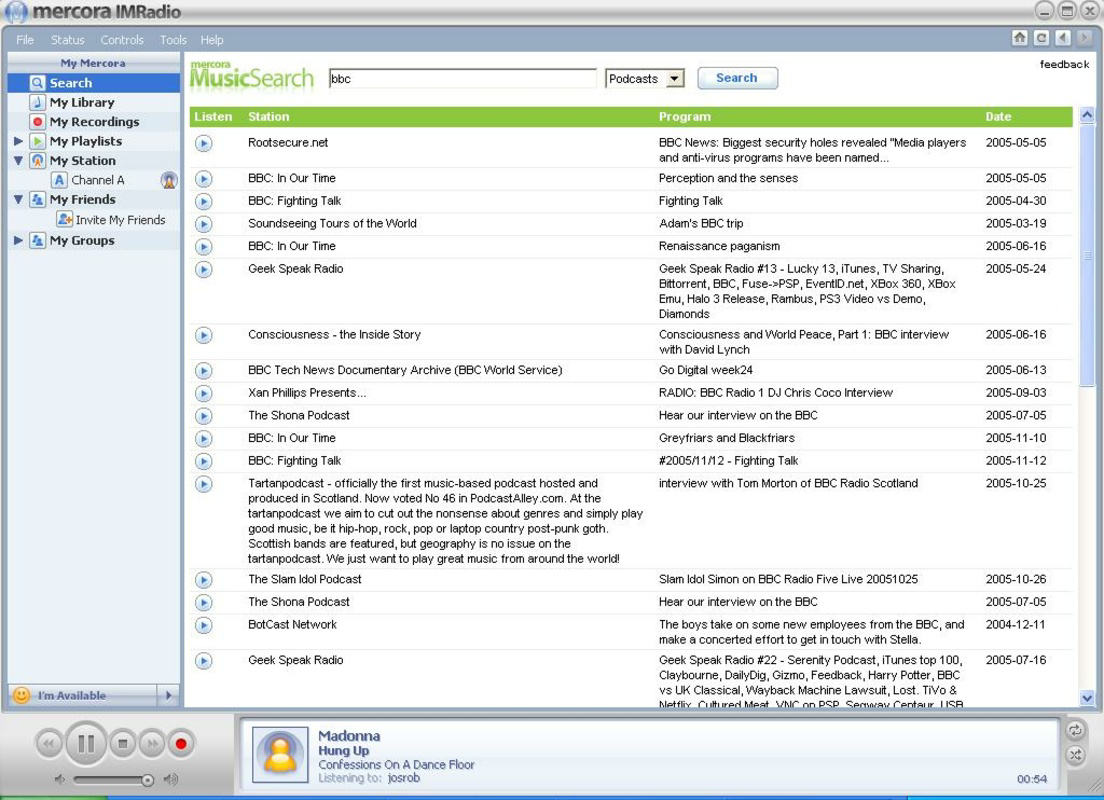Open the I'm Available status arrow

[x=168, y=696]
